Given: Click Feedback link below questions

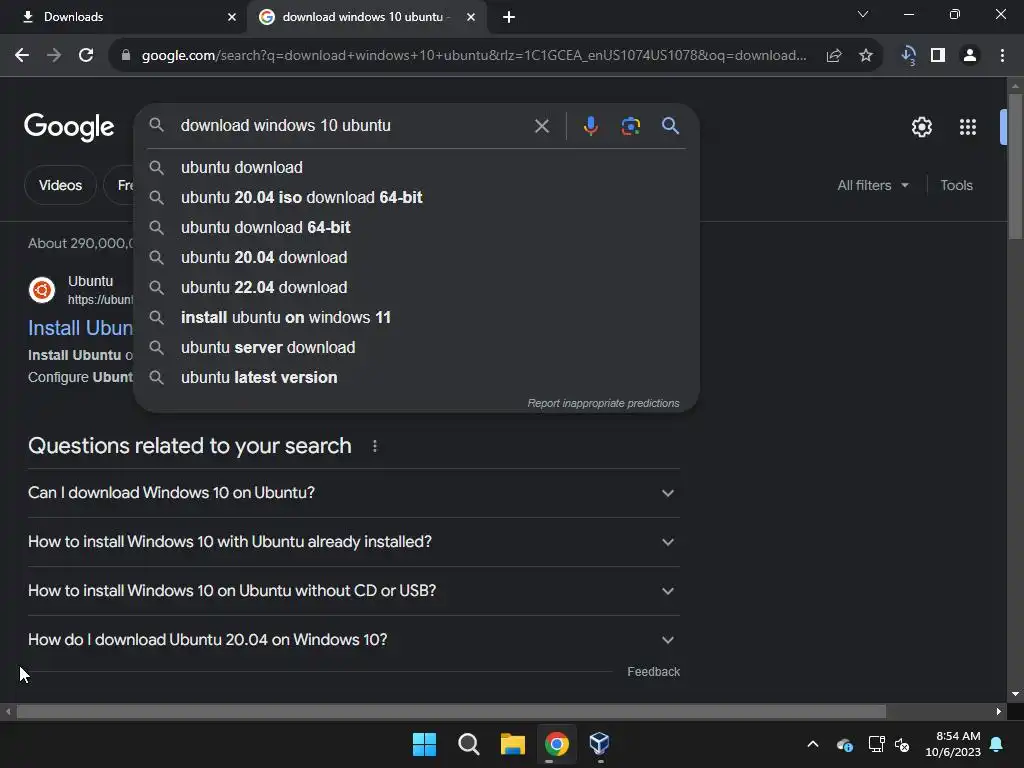Looking at the screenshot, I should (x=653, y=672).
